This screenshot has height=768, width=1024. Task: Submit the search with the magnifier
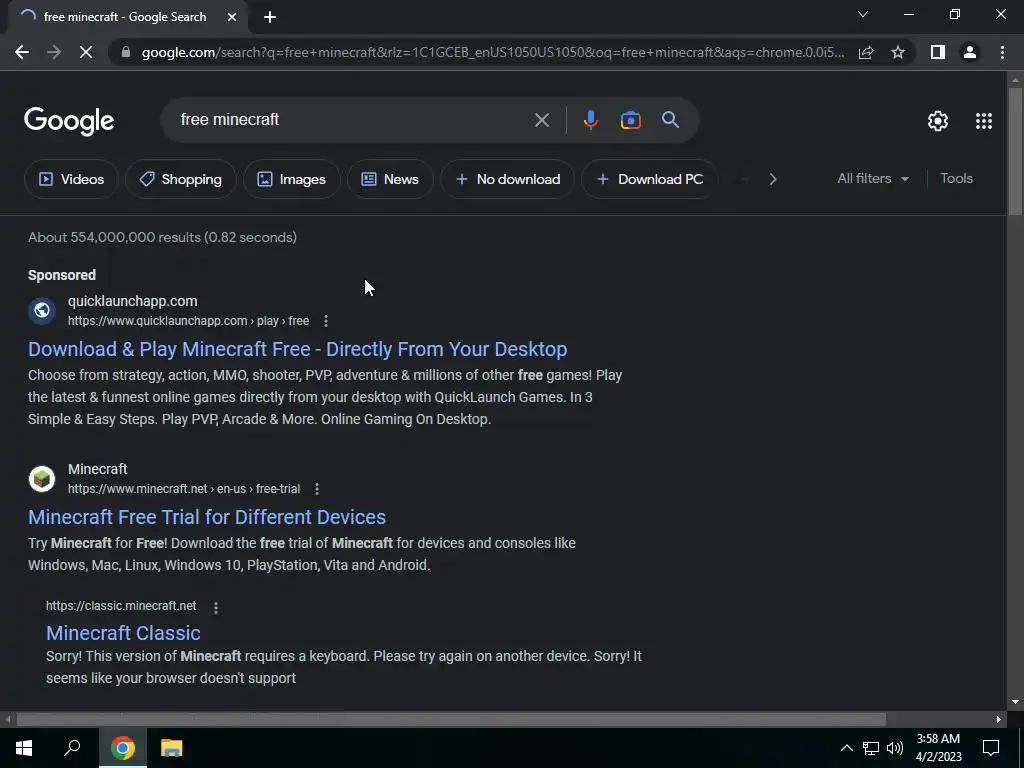(671, 120)
